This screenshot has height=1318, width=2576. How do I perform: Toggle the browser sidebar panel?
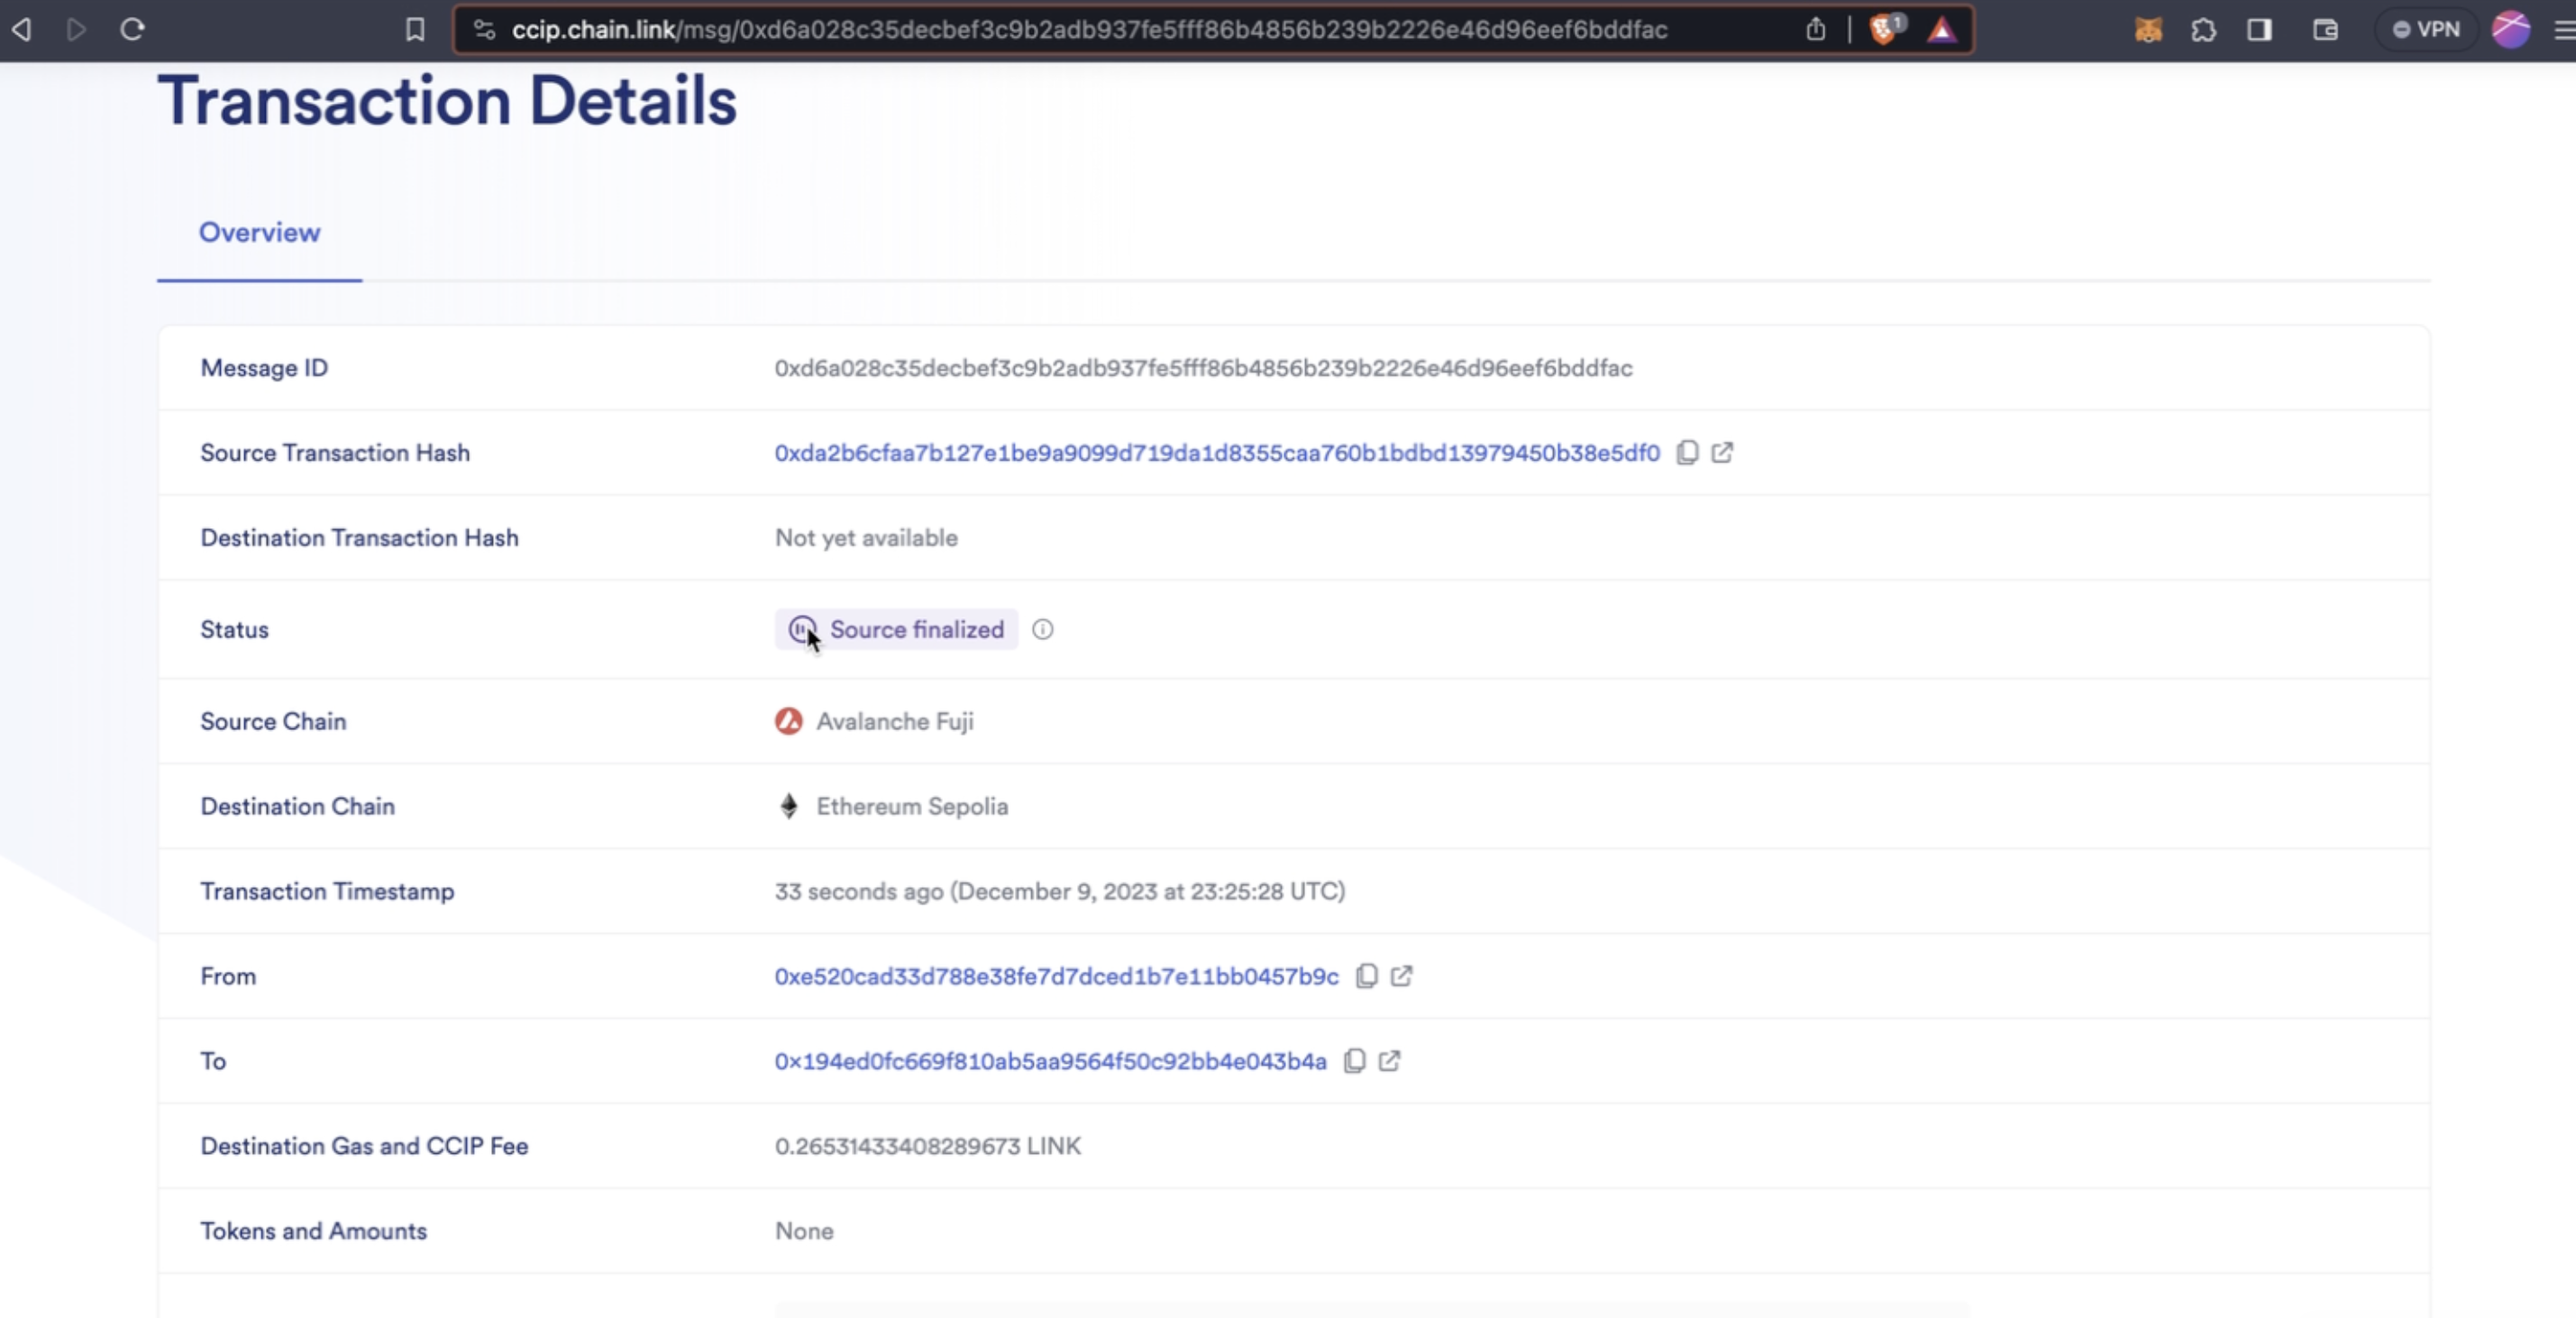[2259, 30]
